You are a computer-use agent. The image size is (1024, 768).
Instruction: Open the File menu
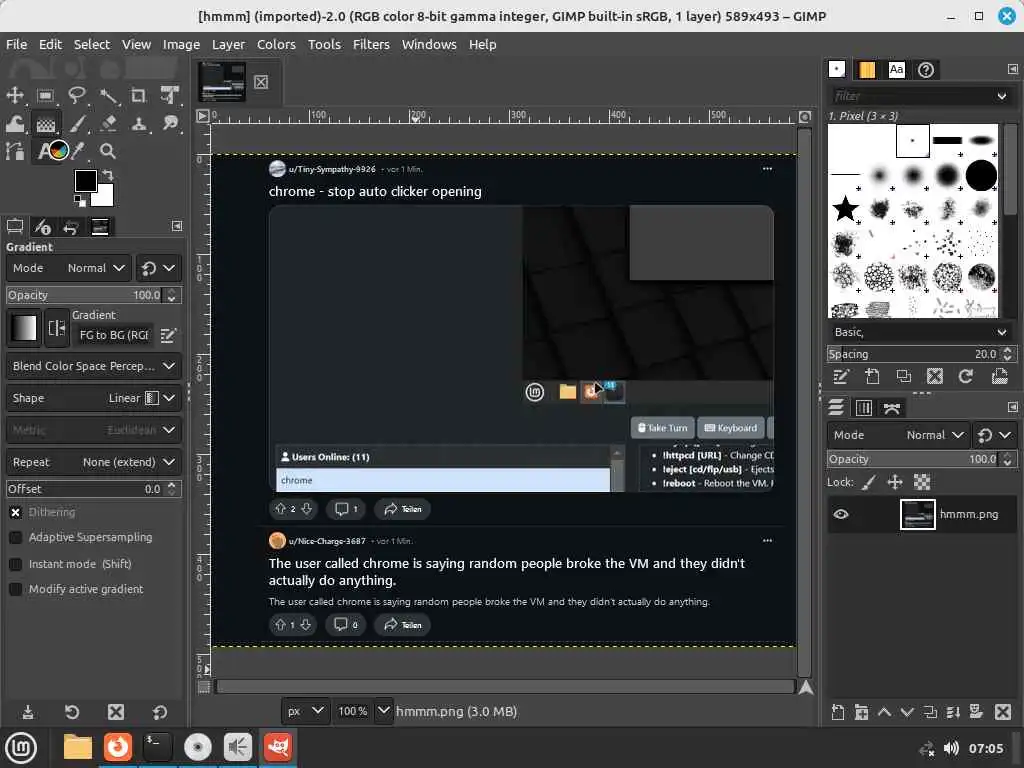tap(16, 44)
